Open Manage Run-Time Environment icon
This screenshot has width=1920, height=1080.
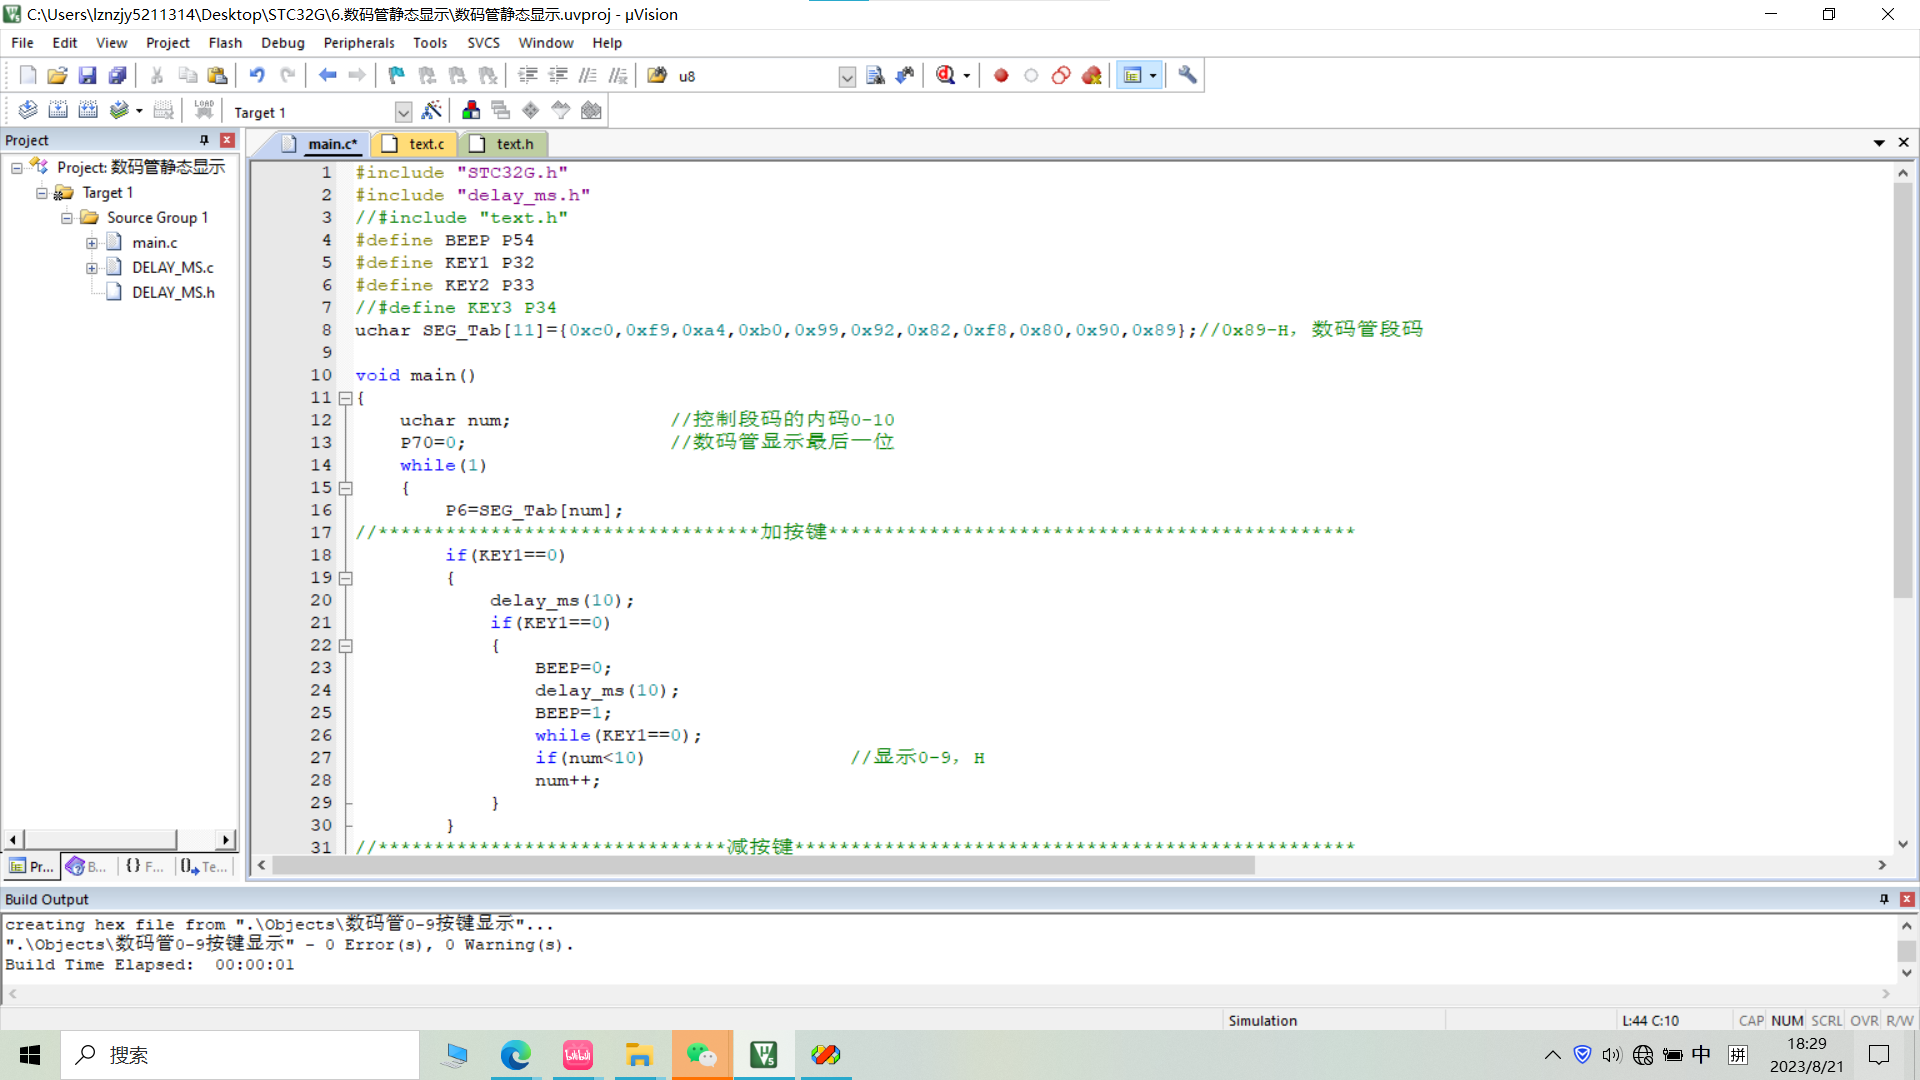[531, 110]
